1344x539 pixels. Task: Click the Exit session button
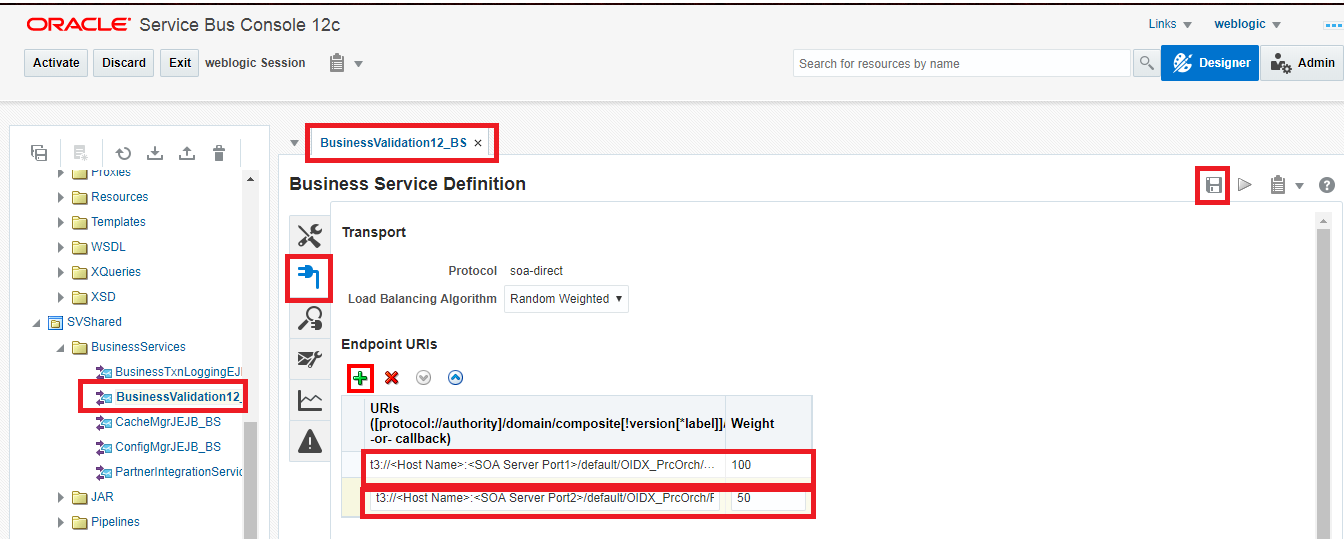[180, 62]
